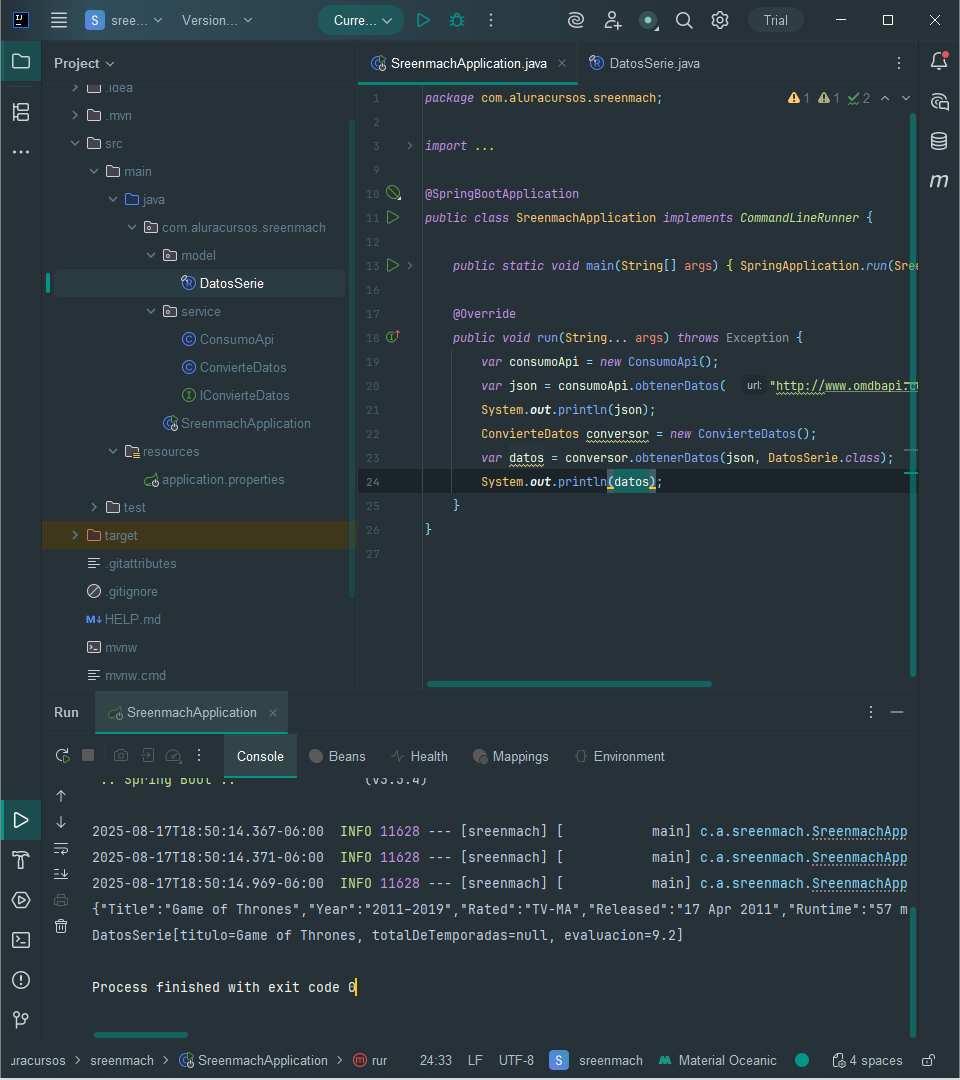960x1080 pixels.
Task: Start debugging with the bug icon
Action: click(457, 20)
